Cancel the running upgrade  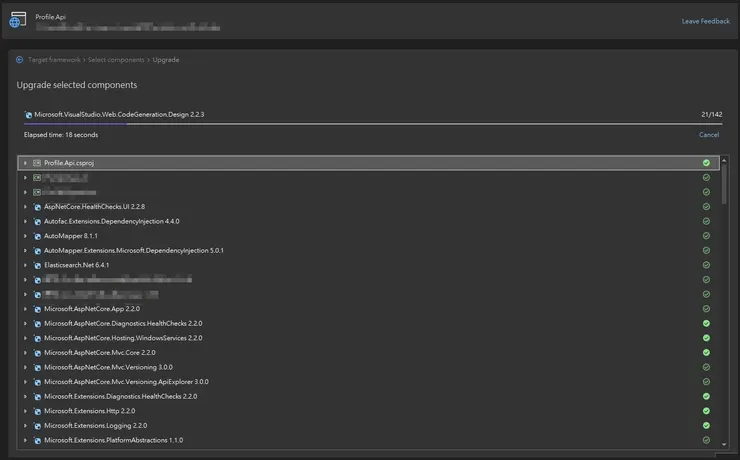(708, 135)
